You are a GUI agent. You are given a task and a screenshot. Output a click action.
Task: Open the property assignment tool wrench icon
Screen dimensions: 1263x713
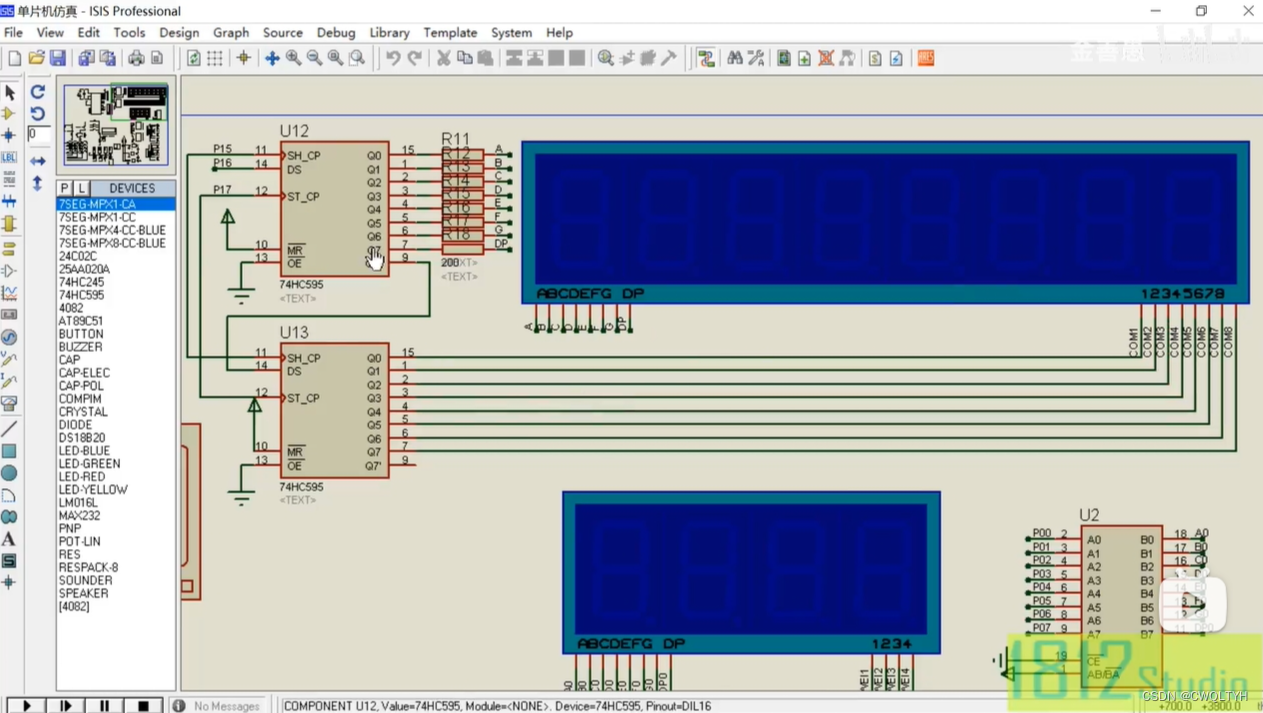pos(756,59)
